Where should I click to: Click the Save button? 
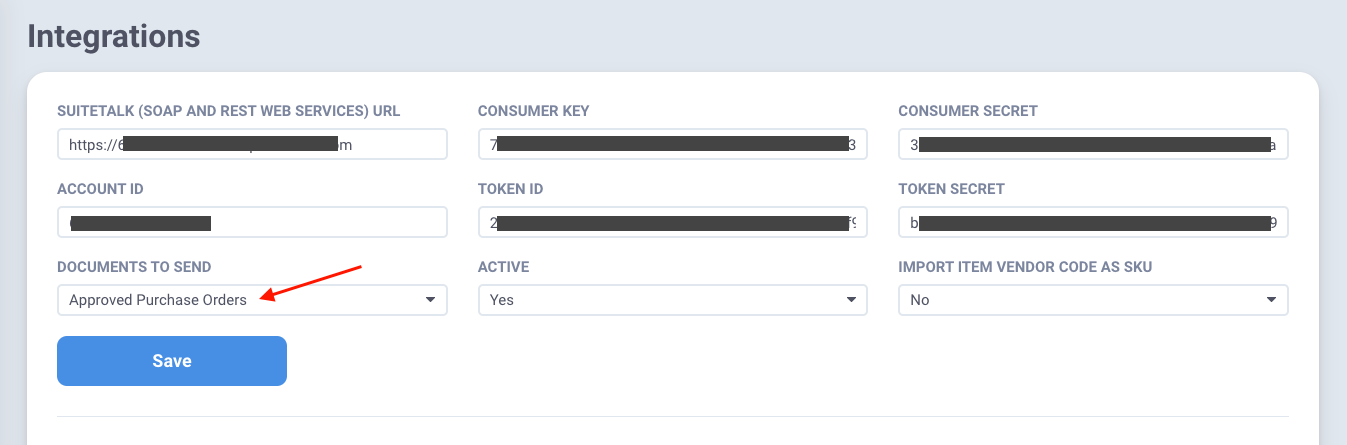172,361
